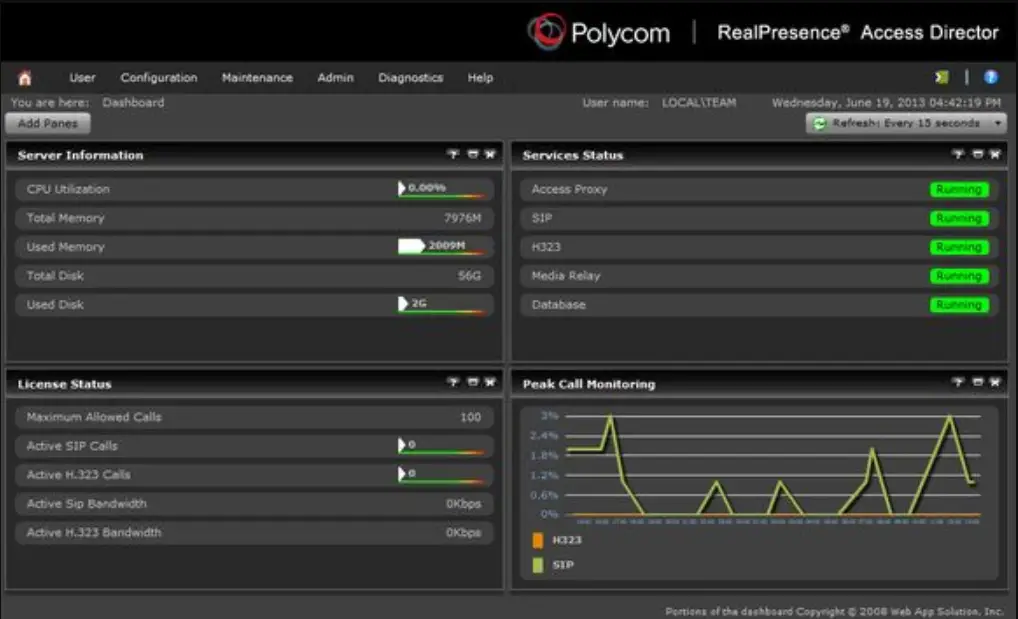This screenshot has height=619, width=1018.
Task: Click the Dashboard breadcrumb link
Action: 133,102
